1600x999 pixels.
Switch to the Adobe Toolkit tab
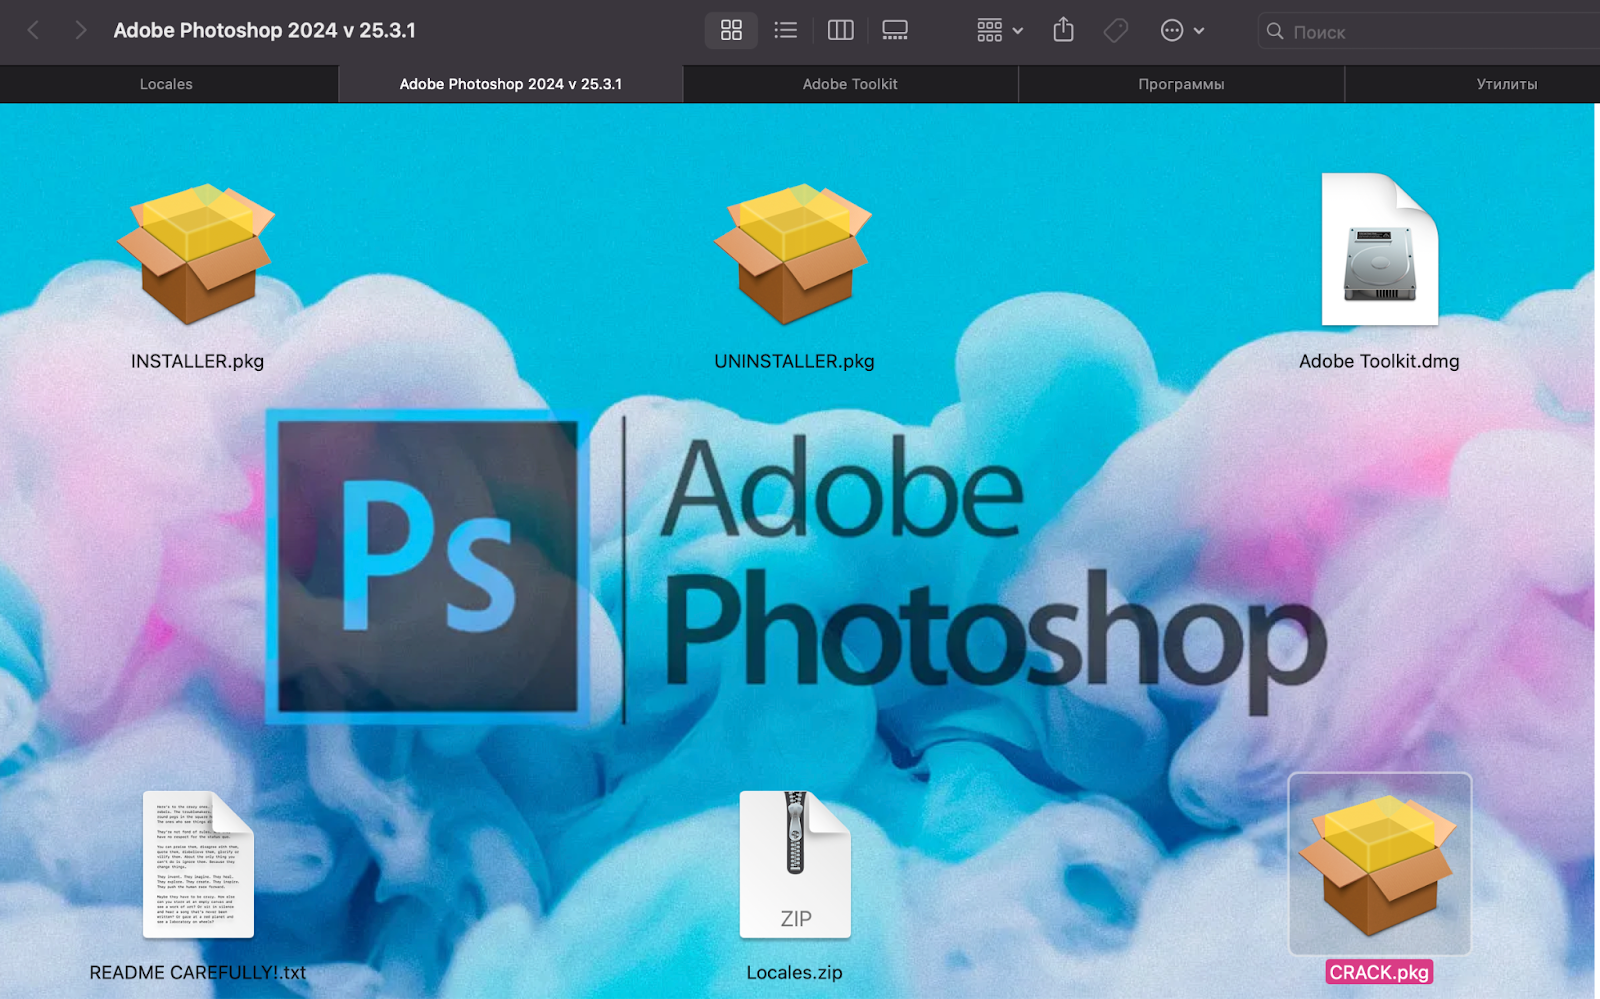point(850,84)
